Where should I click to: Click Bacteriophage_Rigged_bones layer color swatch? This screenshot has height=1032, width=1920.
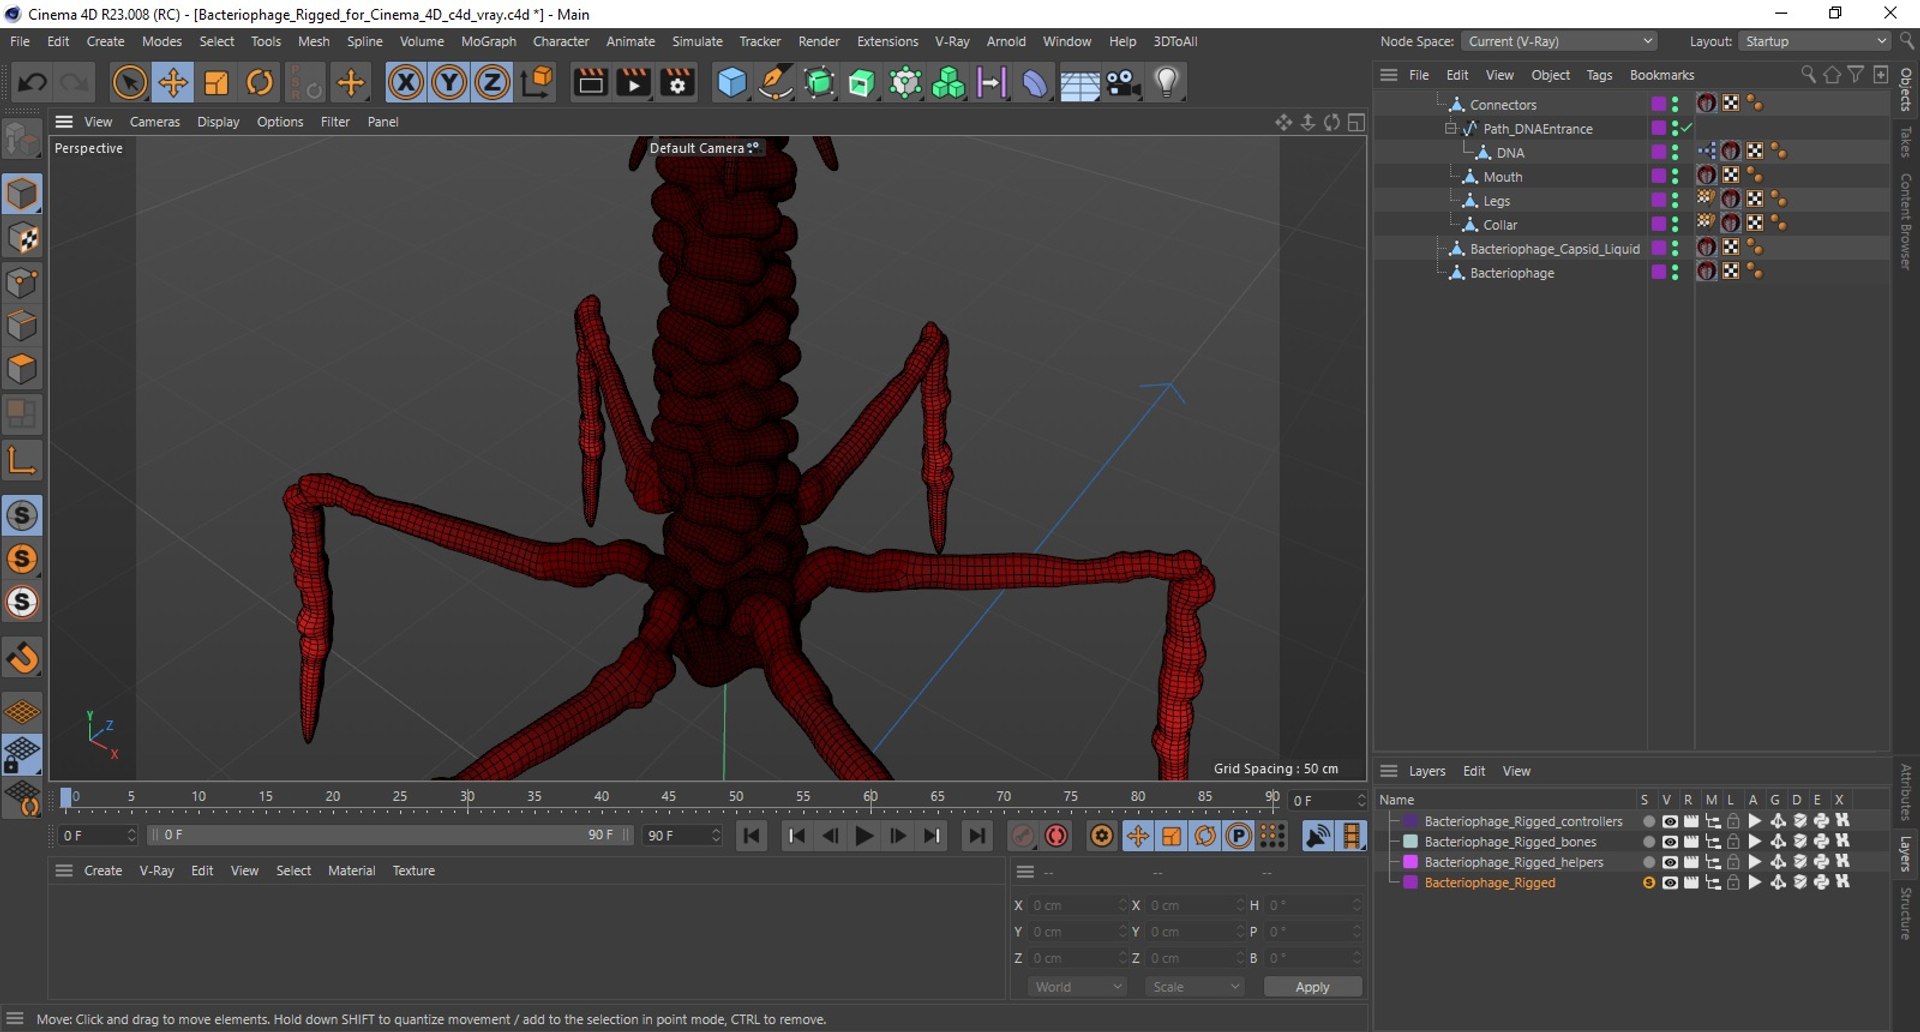click(1410, 842)
